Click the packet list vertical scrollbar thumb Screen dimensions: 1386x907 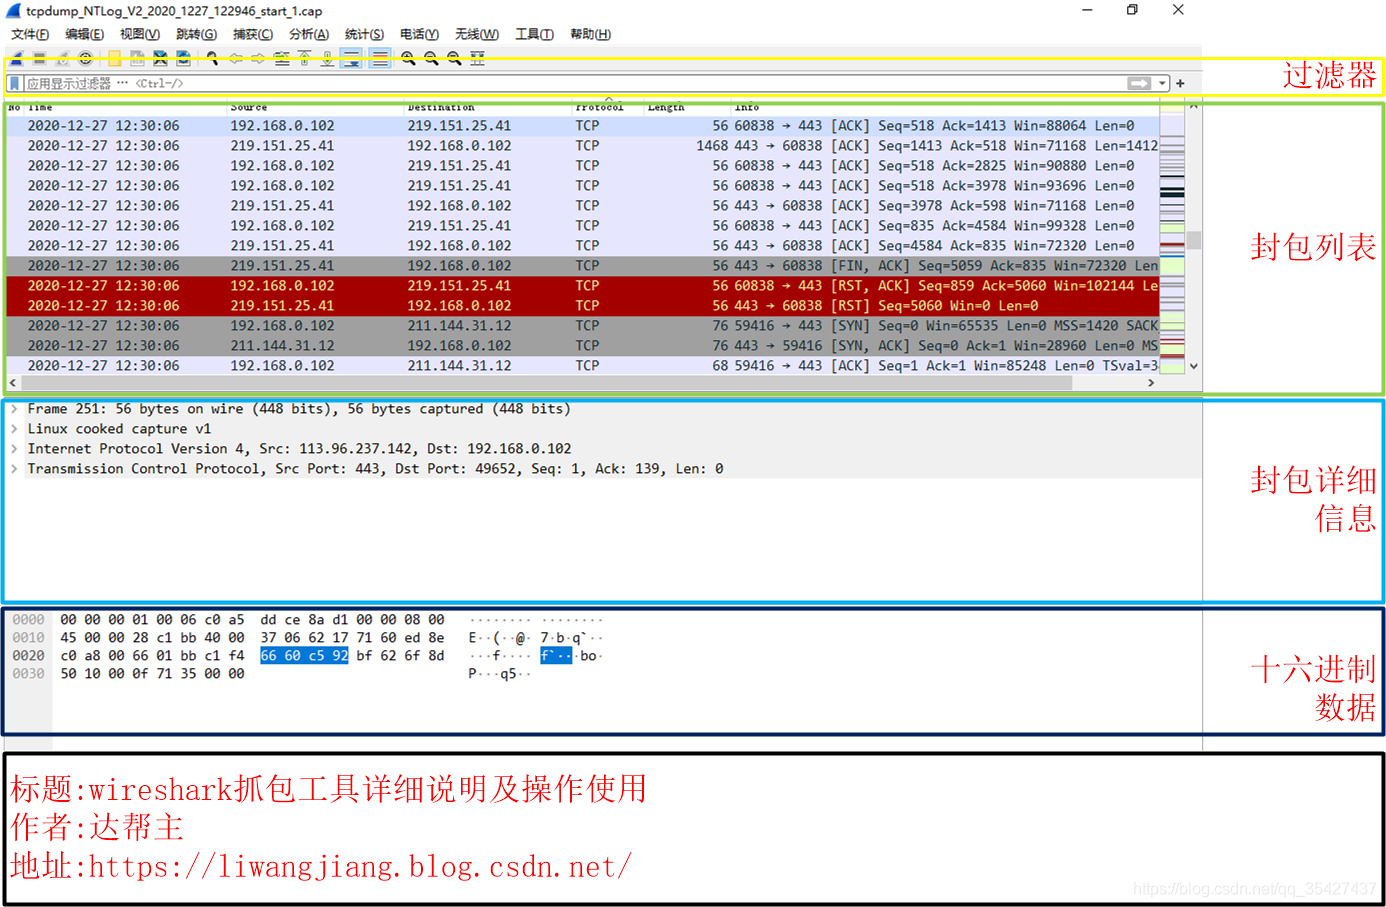pos(1193,240)
